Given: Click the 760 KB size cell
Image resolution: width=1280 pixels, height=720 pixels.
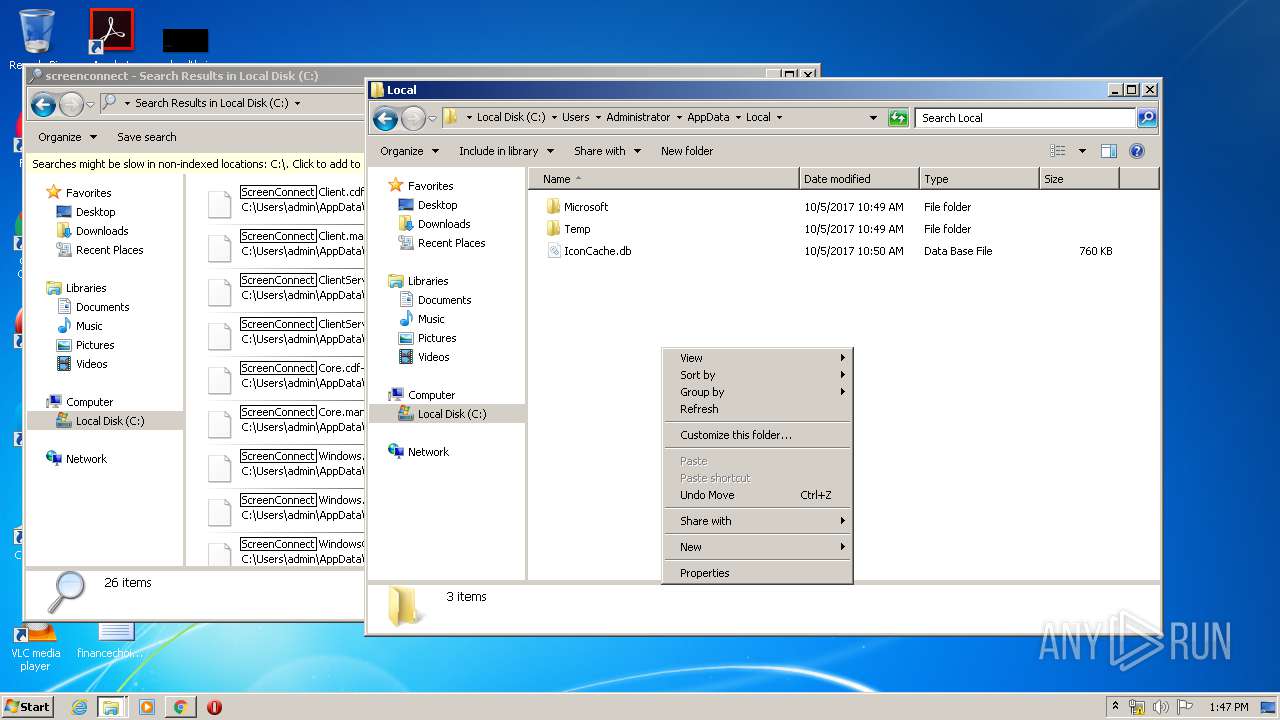Looking at the screenshot, I should [x=1096, y=251].
